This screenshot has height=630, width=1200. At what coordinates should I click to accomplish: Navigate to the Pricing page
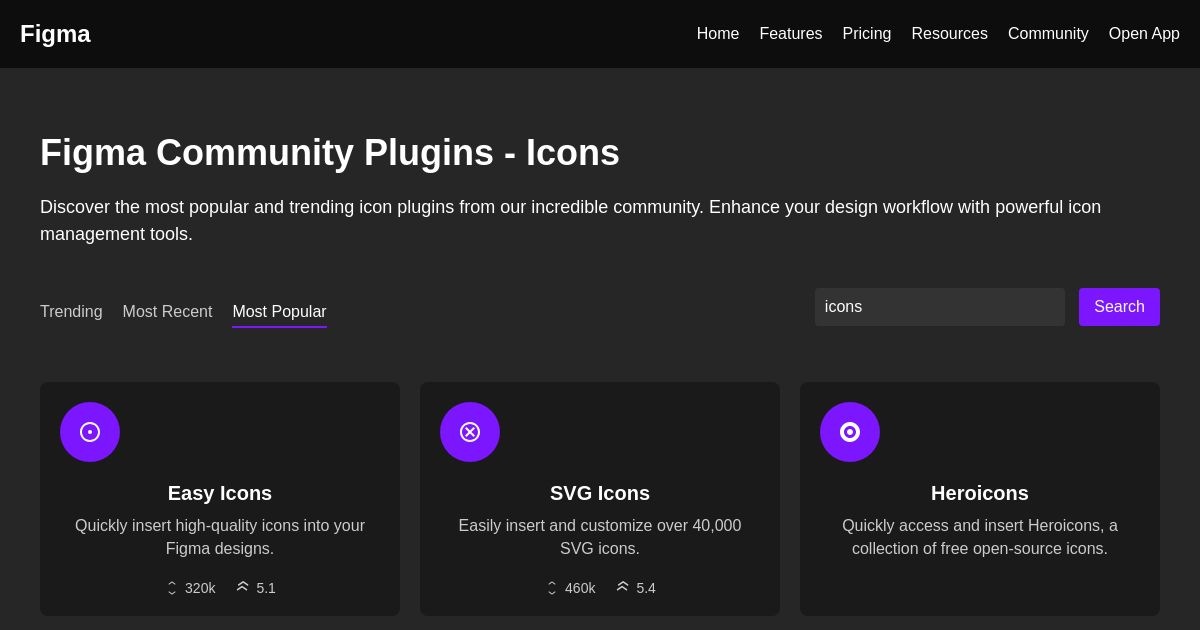(867, 33)
